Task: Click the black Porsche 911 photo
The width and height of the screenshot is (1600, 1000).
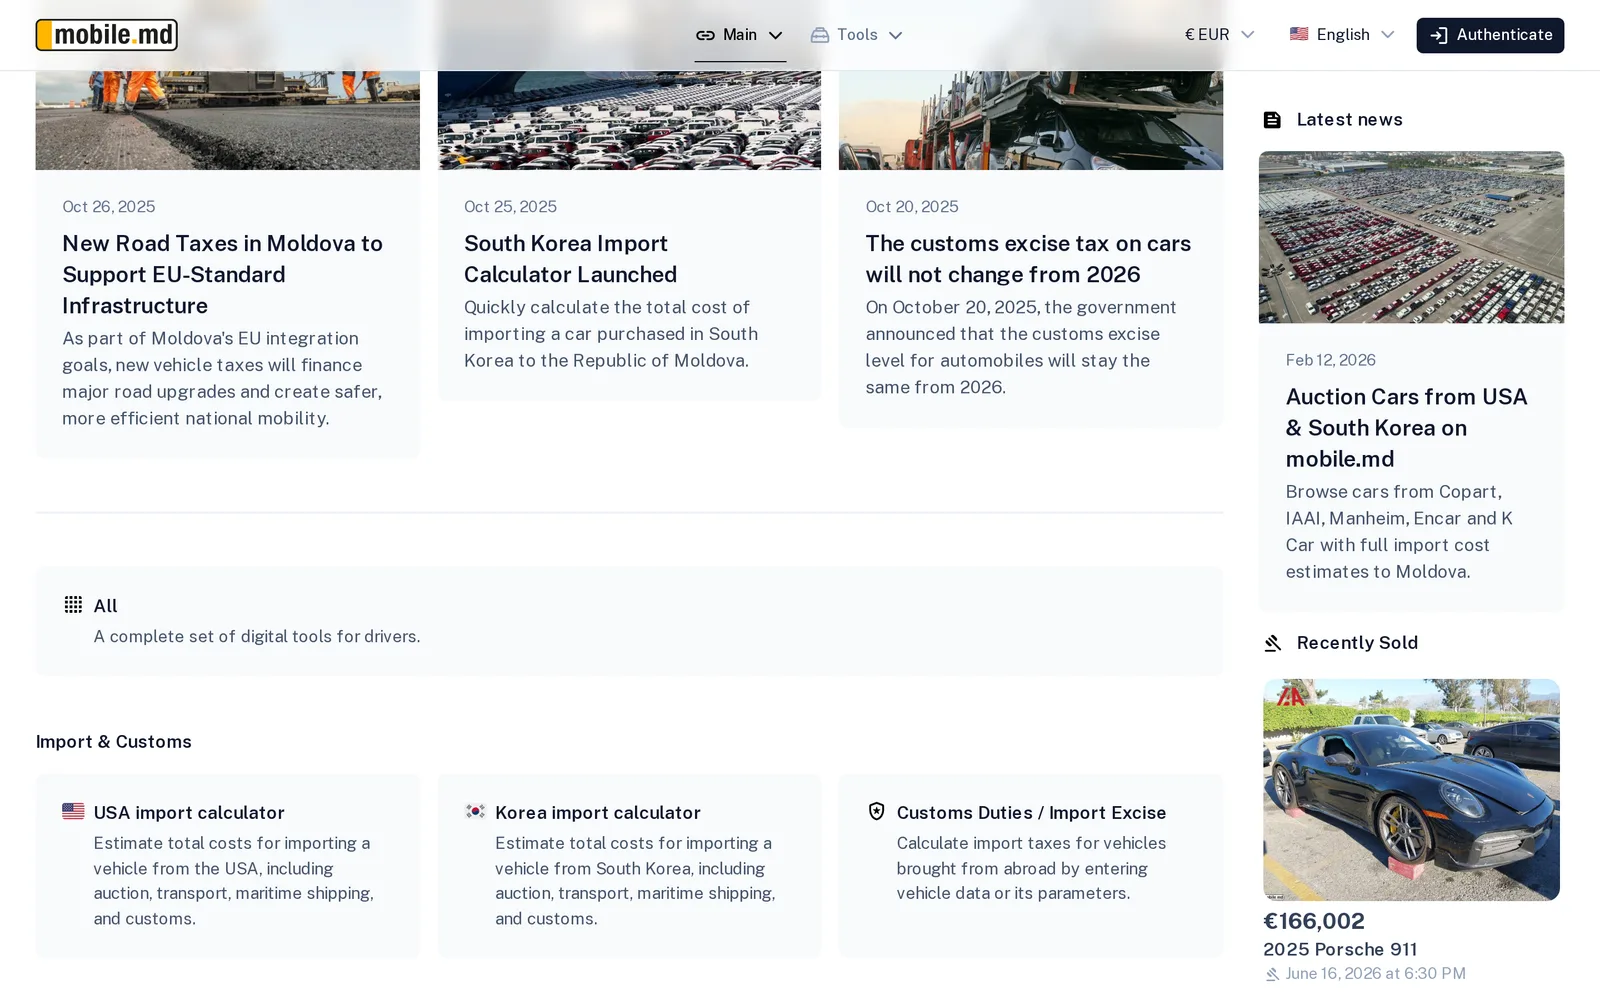Action: (1411, 790)
